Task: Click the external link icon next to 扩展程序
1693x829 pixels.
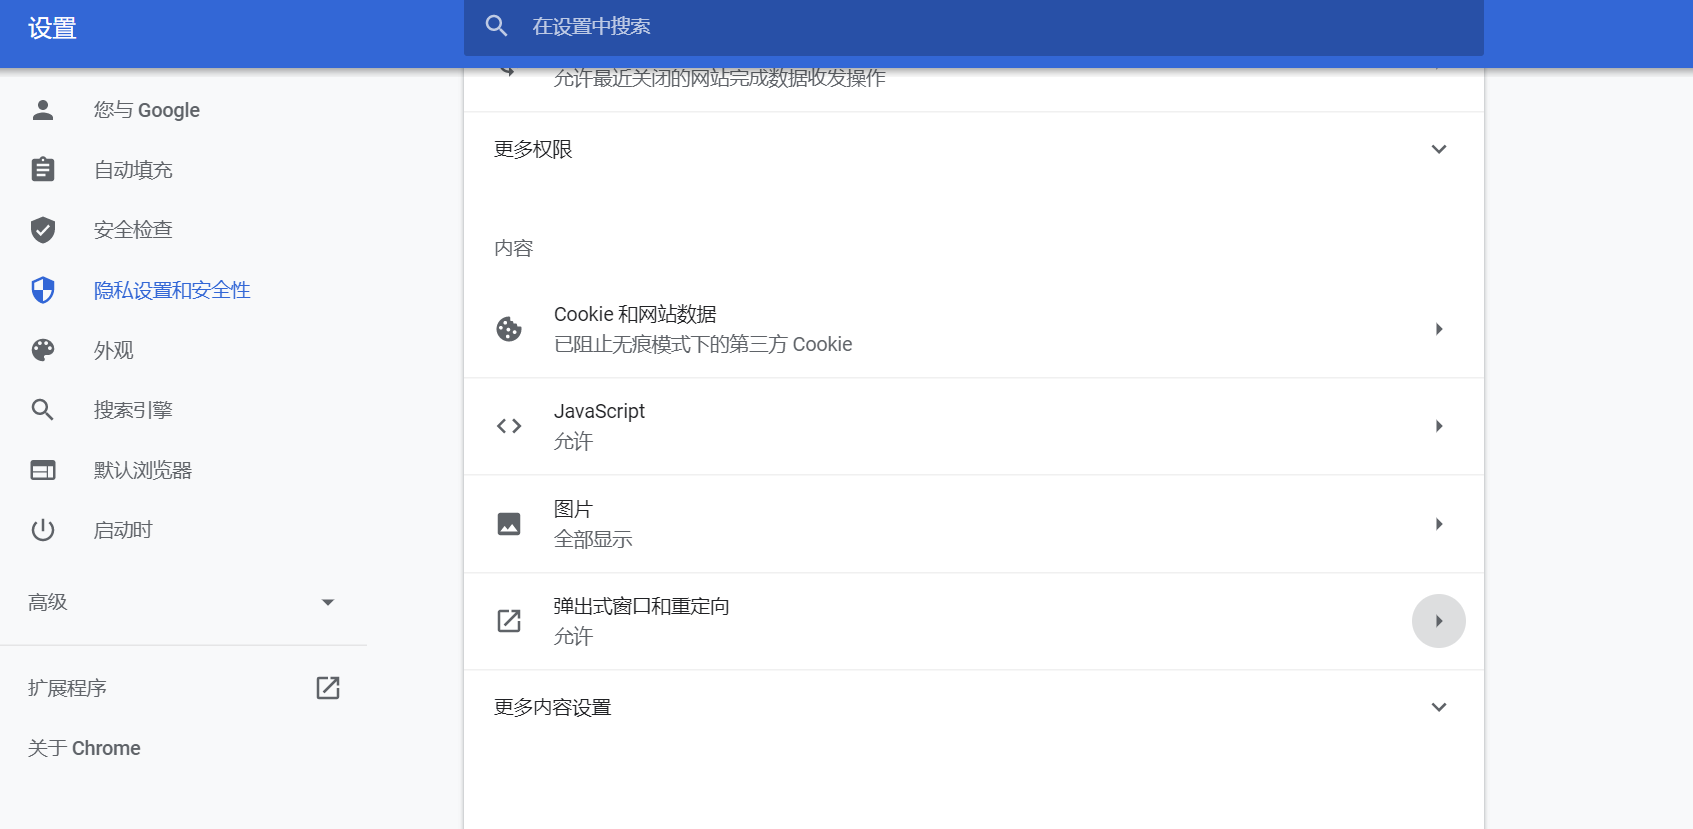Action: point(328,688)
